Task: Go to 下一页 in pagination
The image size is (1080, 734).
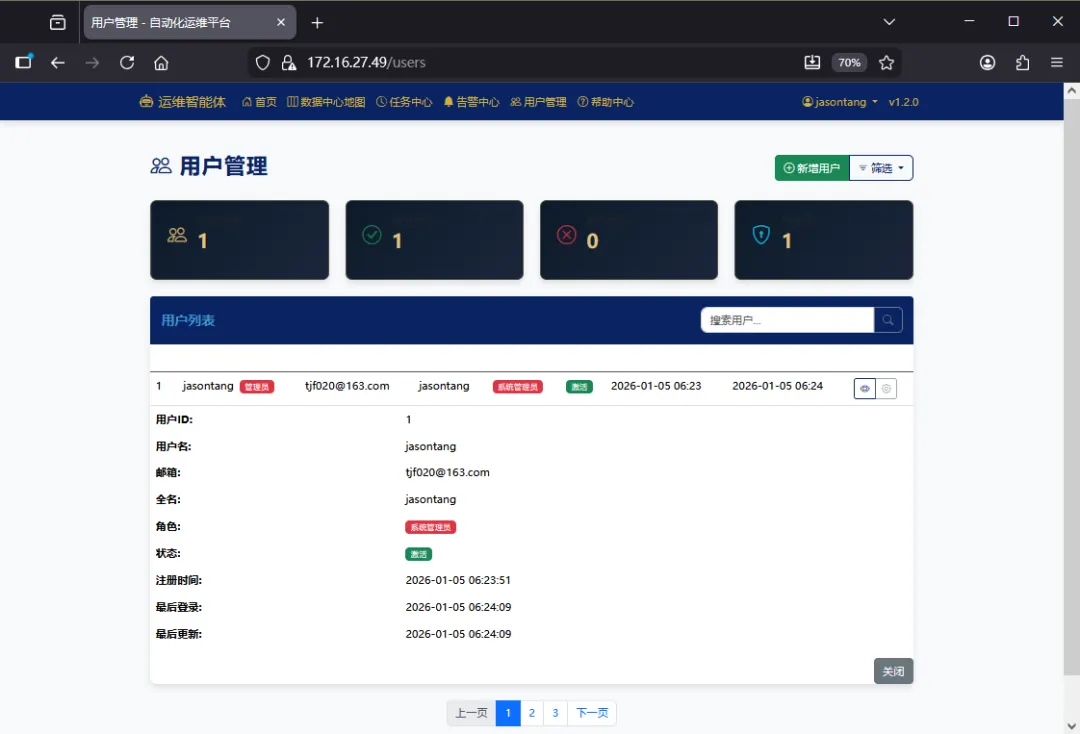Action: pos(592,713)
